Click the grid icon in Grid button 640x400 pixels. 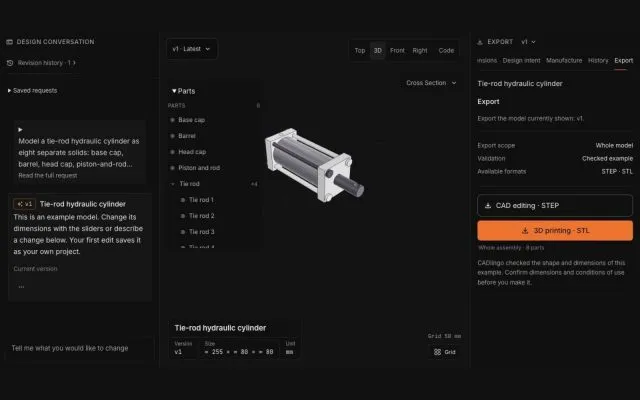click(x=437, y=352)
